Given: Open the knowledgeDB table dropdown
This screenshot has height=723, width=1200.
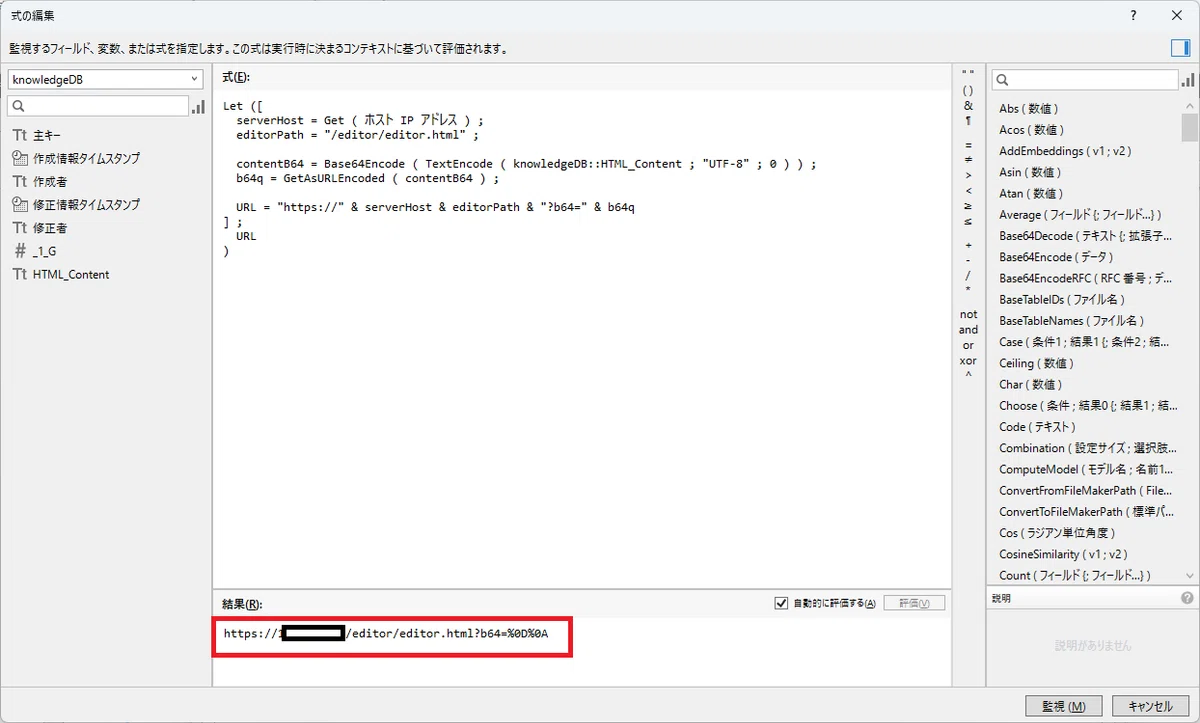Looking at the screenshot, I should click(x=106, y=79).
